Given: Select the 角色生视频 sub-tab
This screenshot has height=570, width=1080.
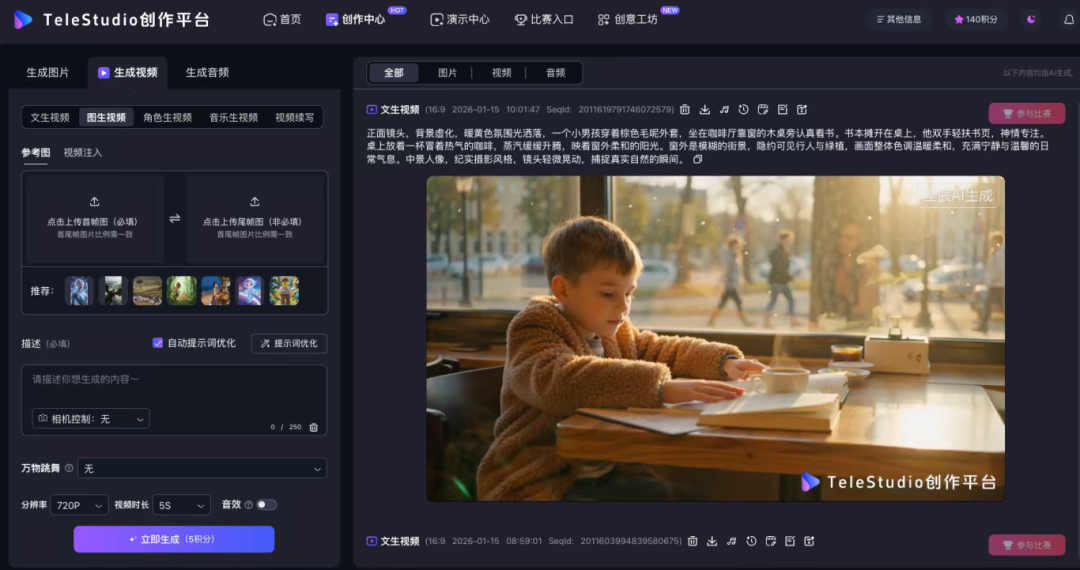Looking at the screenshot, I should pos(167,117).
